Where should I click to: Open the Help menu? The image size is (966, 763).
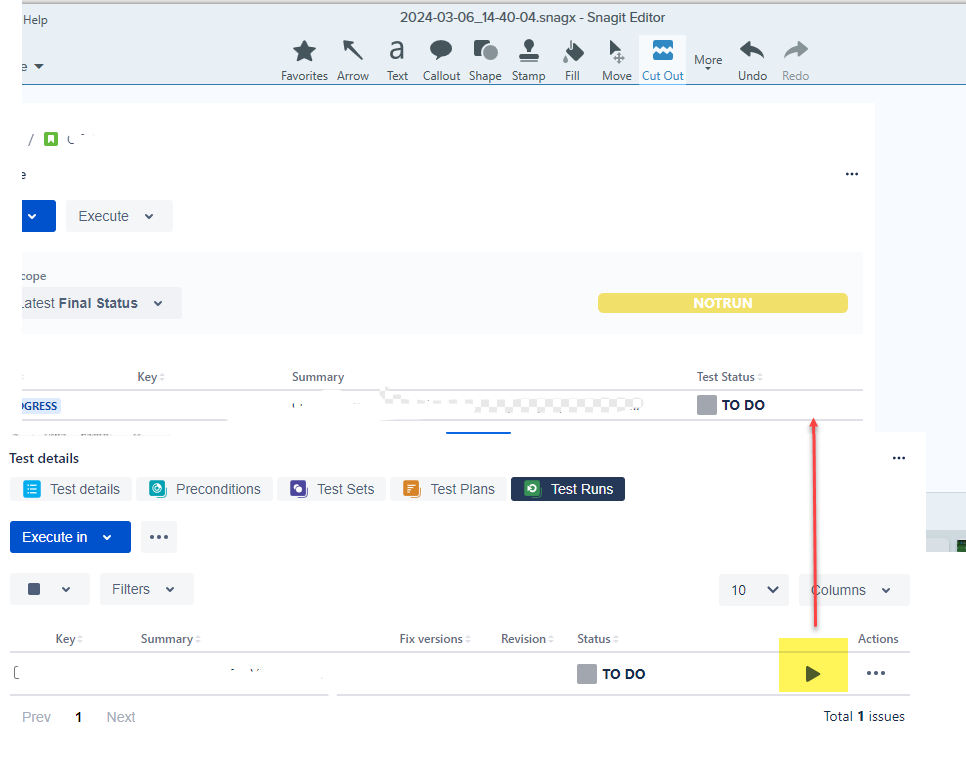35,20
